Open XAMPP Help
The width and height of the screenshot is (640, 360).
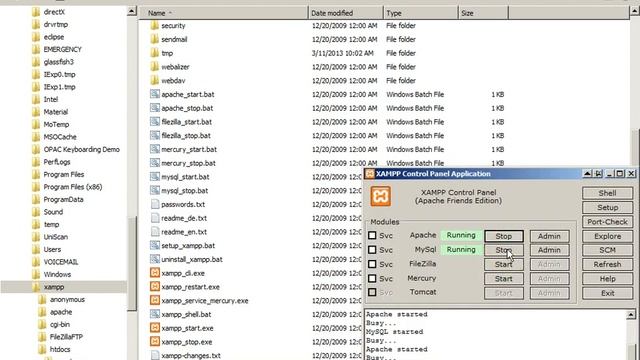coord(607,279)
